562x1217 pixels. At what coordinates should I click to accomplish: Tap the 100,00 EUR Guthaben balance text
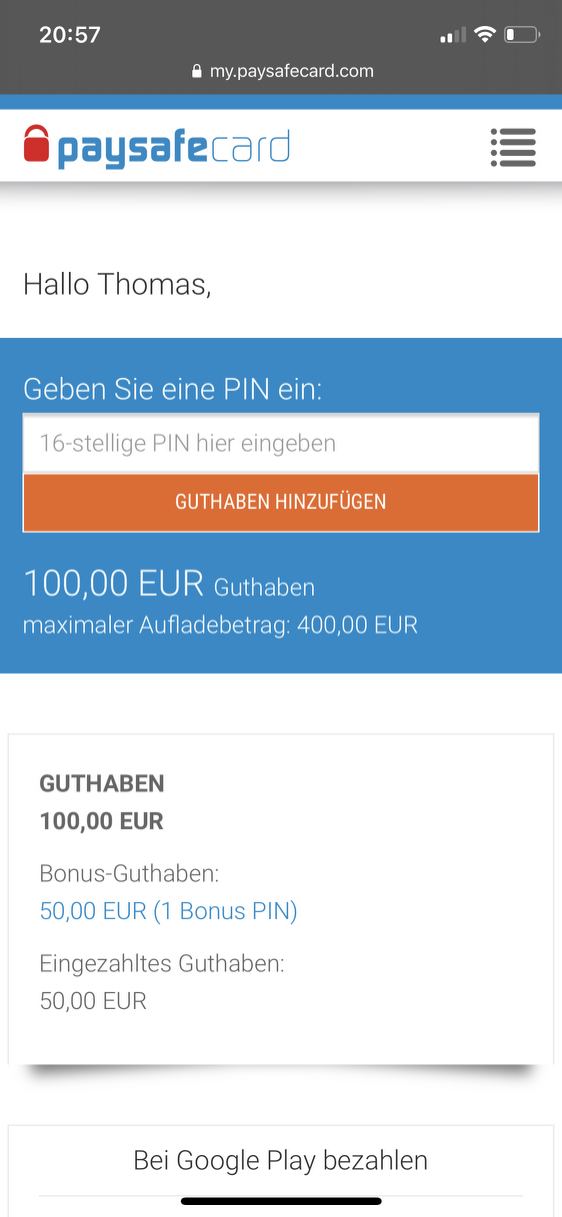pos(169,584)
